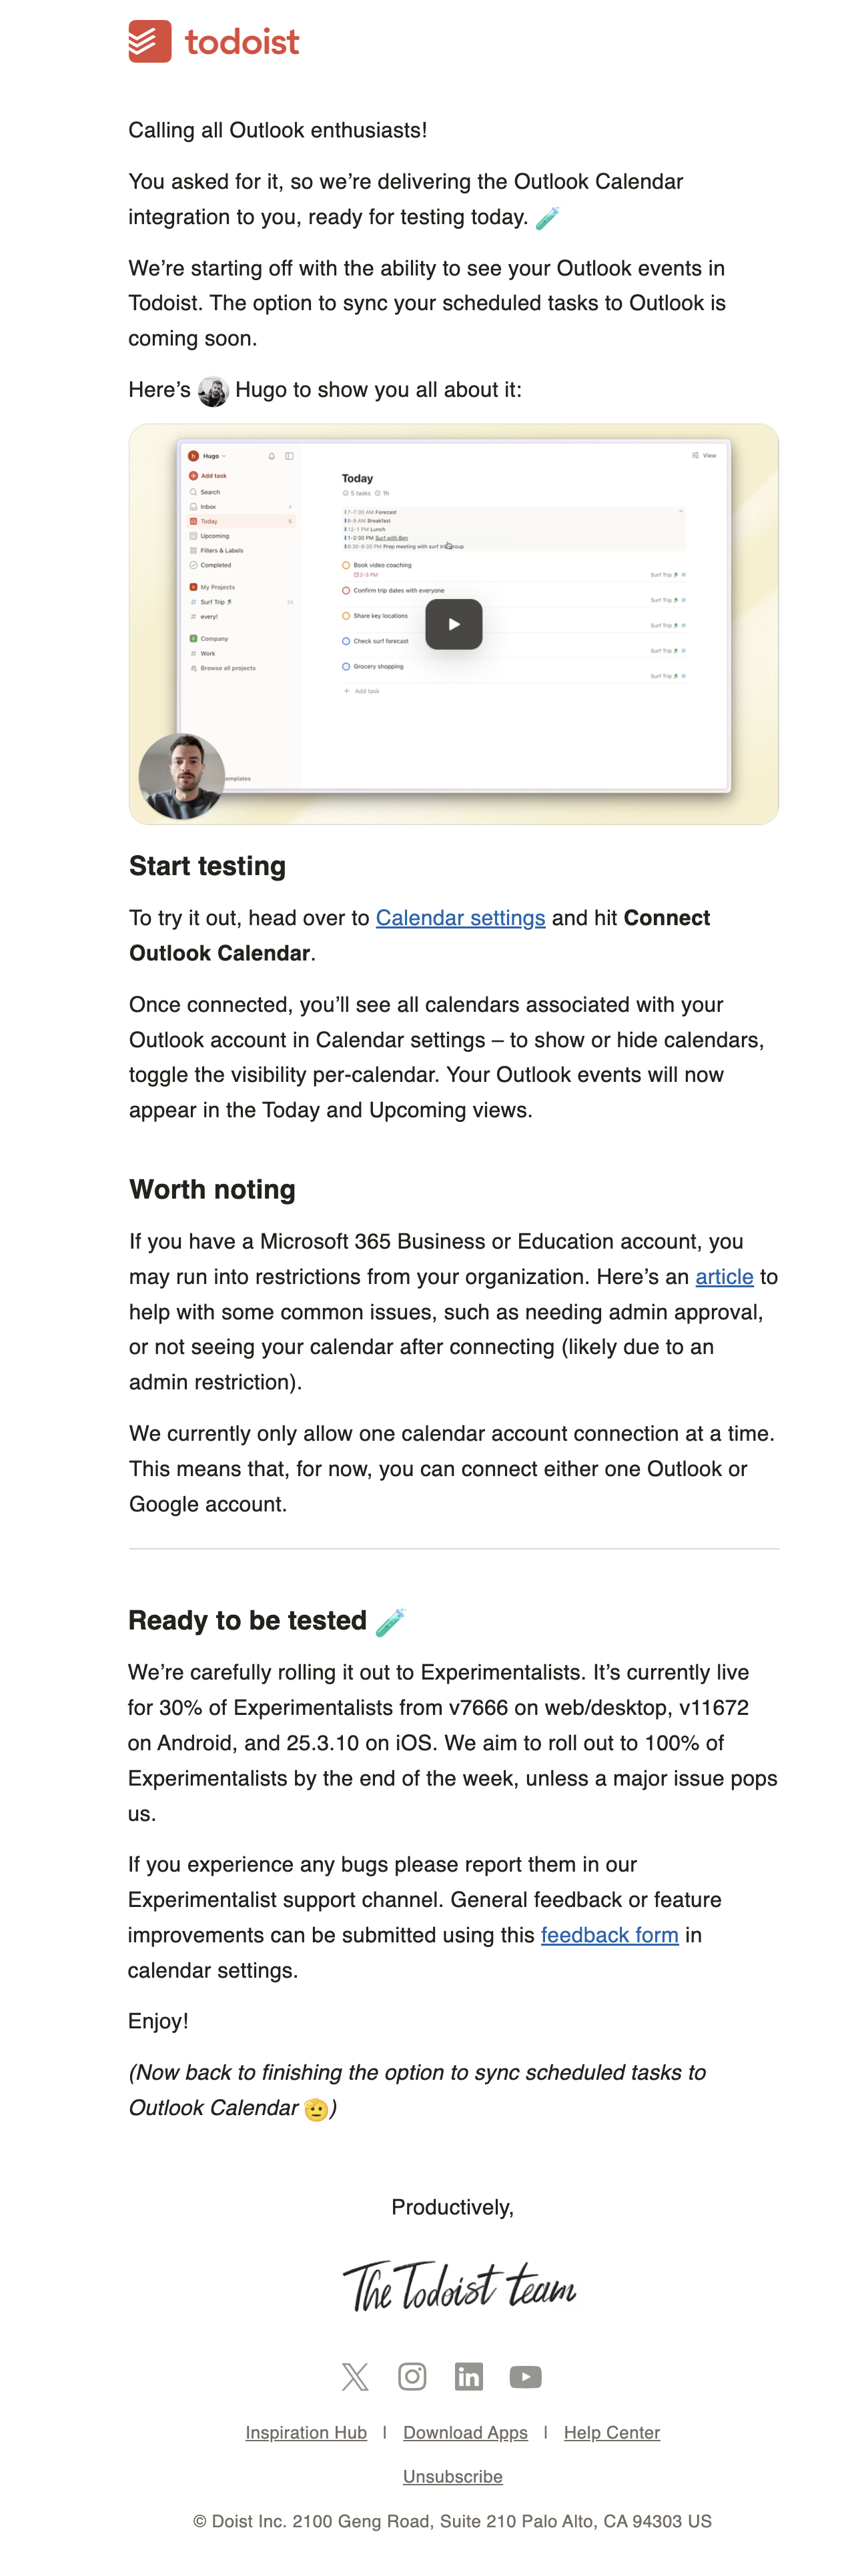This screenshot has height=2576, width=860.
Task: Mark Check surf forecast as complete
Action: 346,641
